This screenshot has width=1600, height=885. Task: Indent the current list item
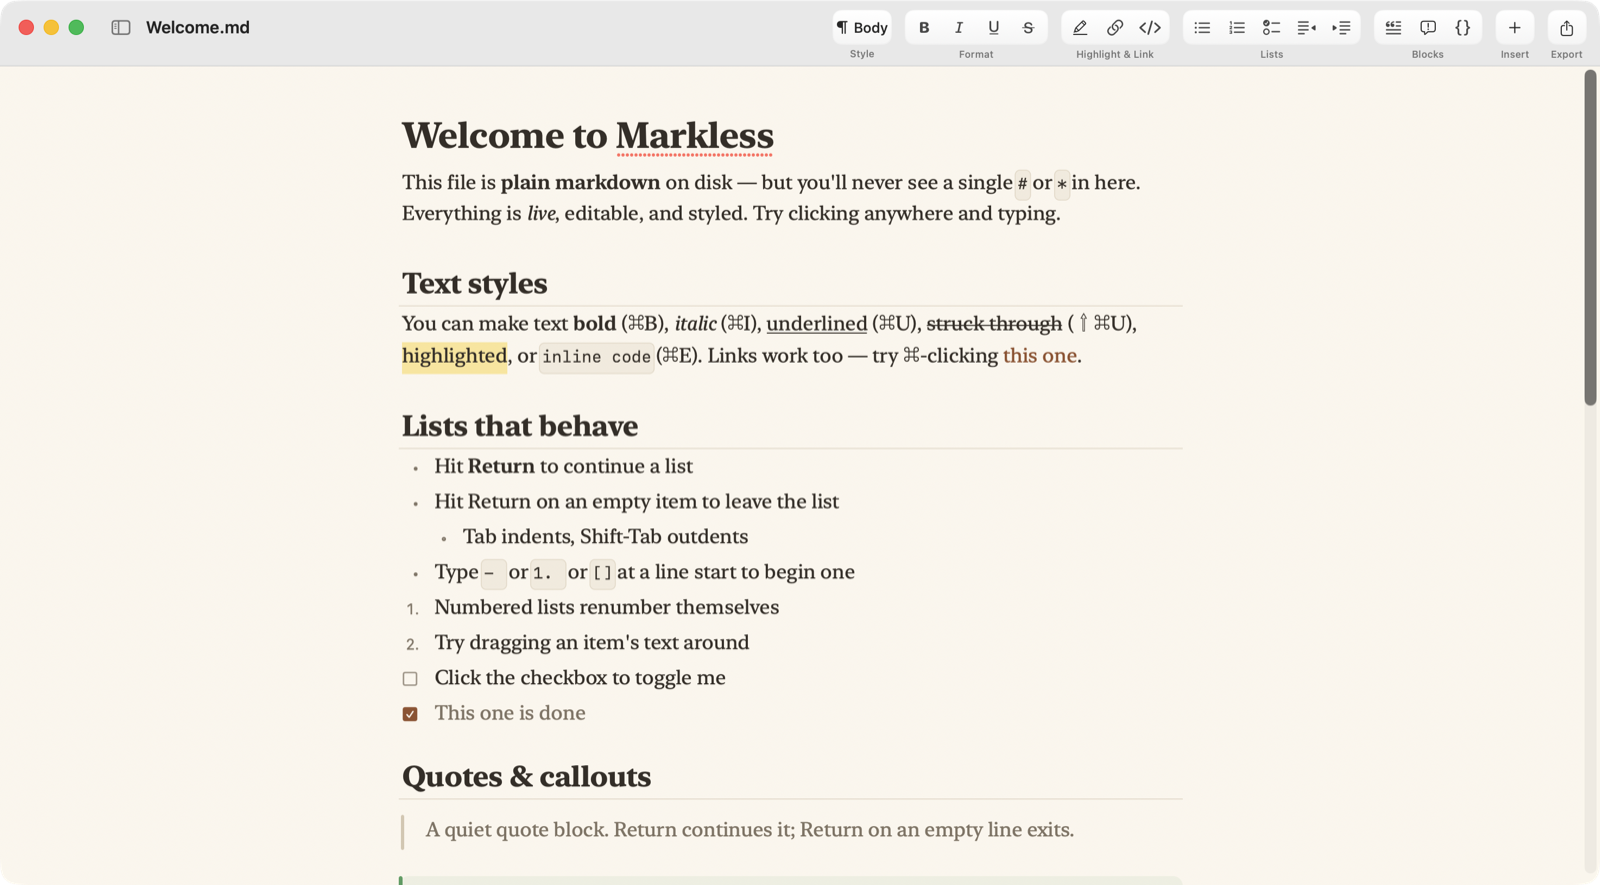coord(1341,28)
